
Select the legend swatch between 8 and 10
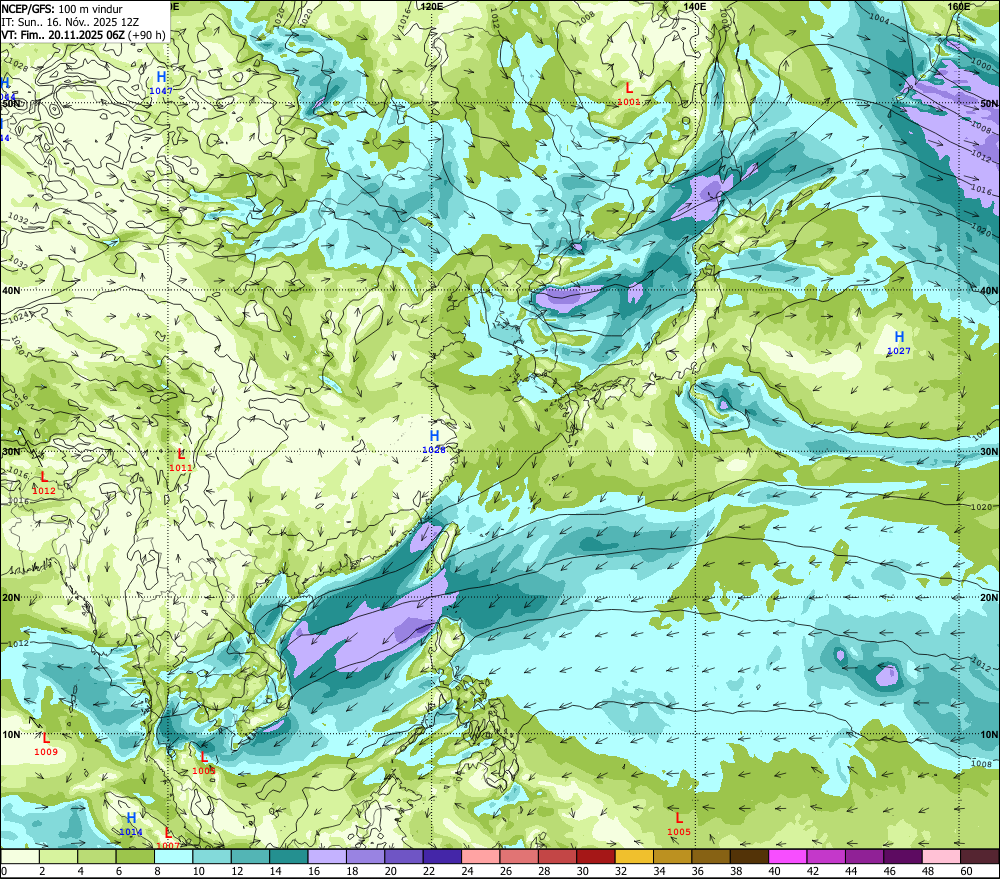(173, 856)
